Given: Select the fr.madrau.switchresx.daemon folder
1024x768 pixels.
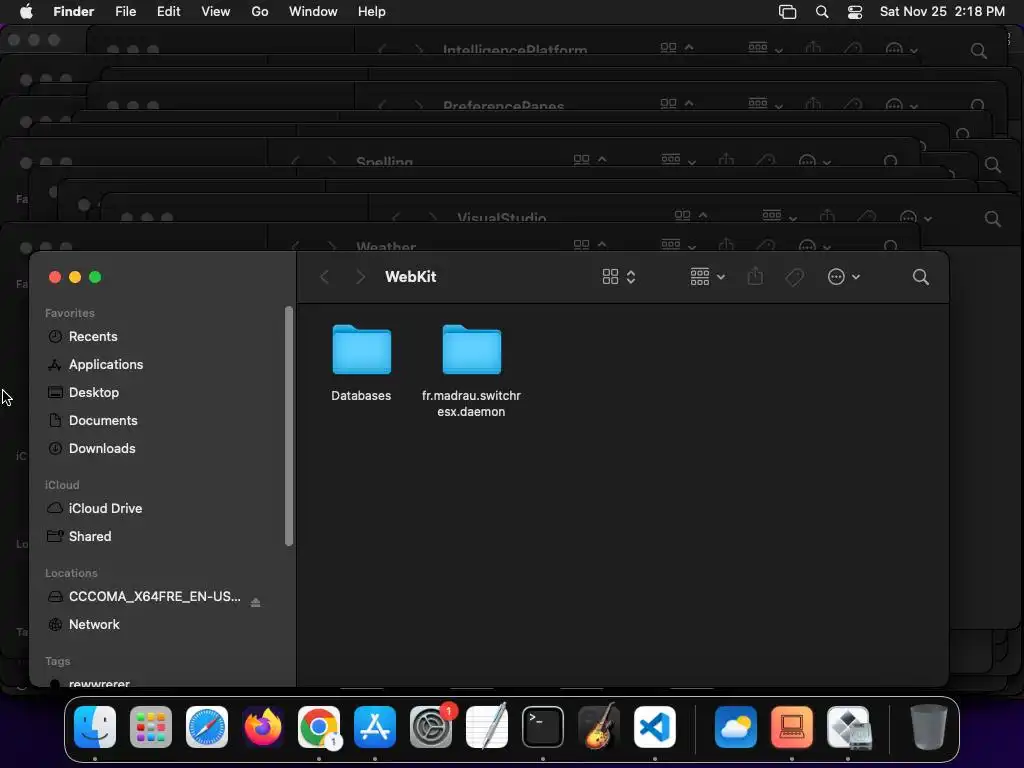Looking at the screenshot, I should (471, 350).
